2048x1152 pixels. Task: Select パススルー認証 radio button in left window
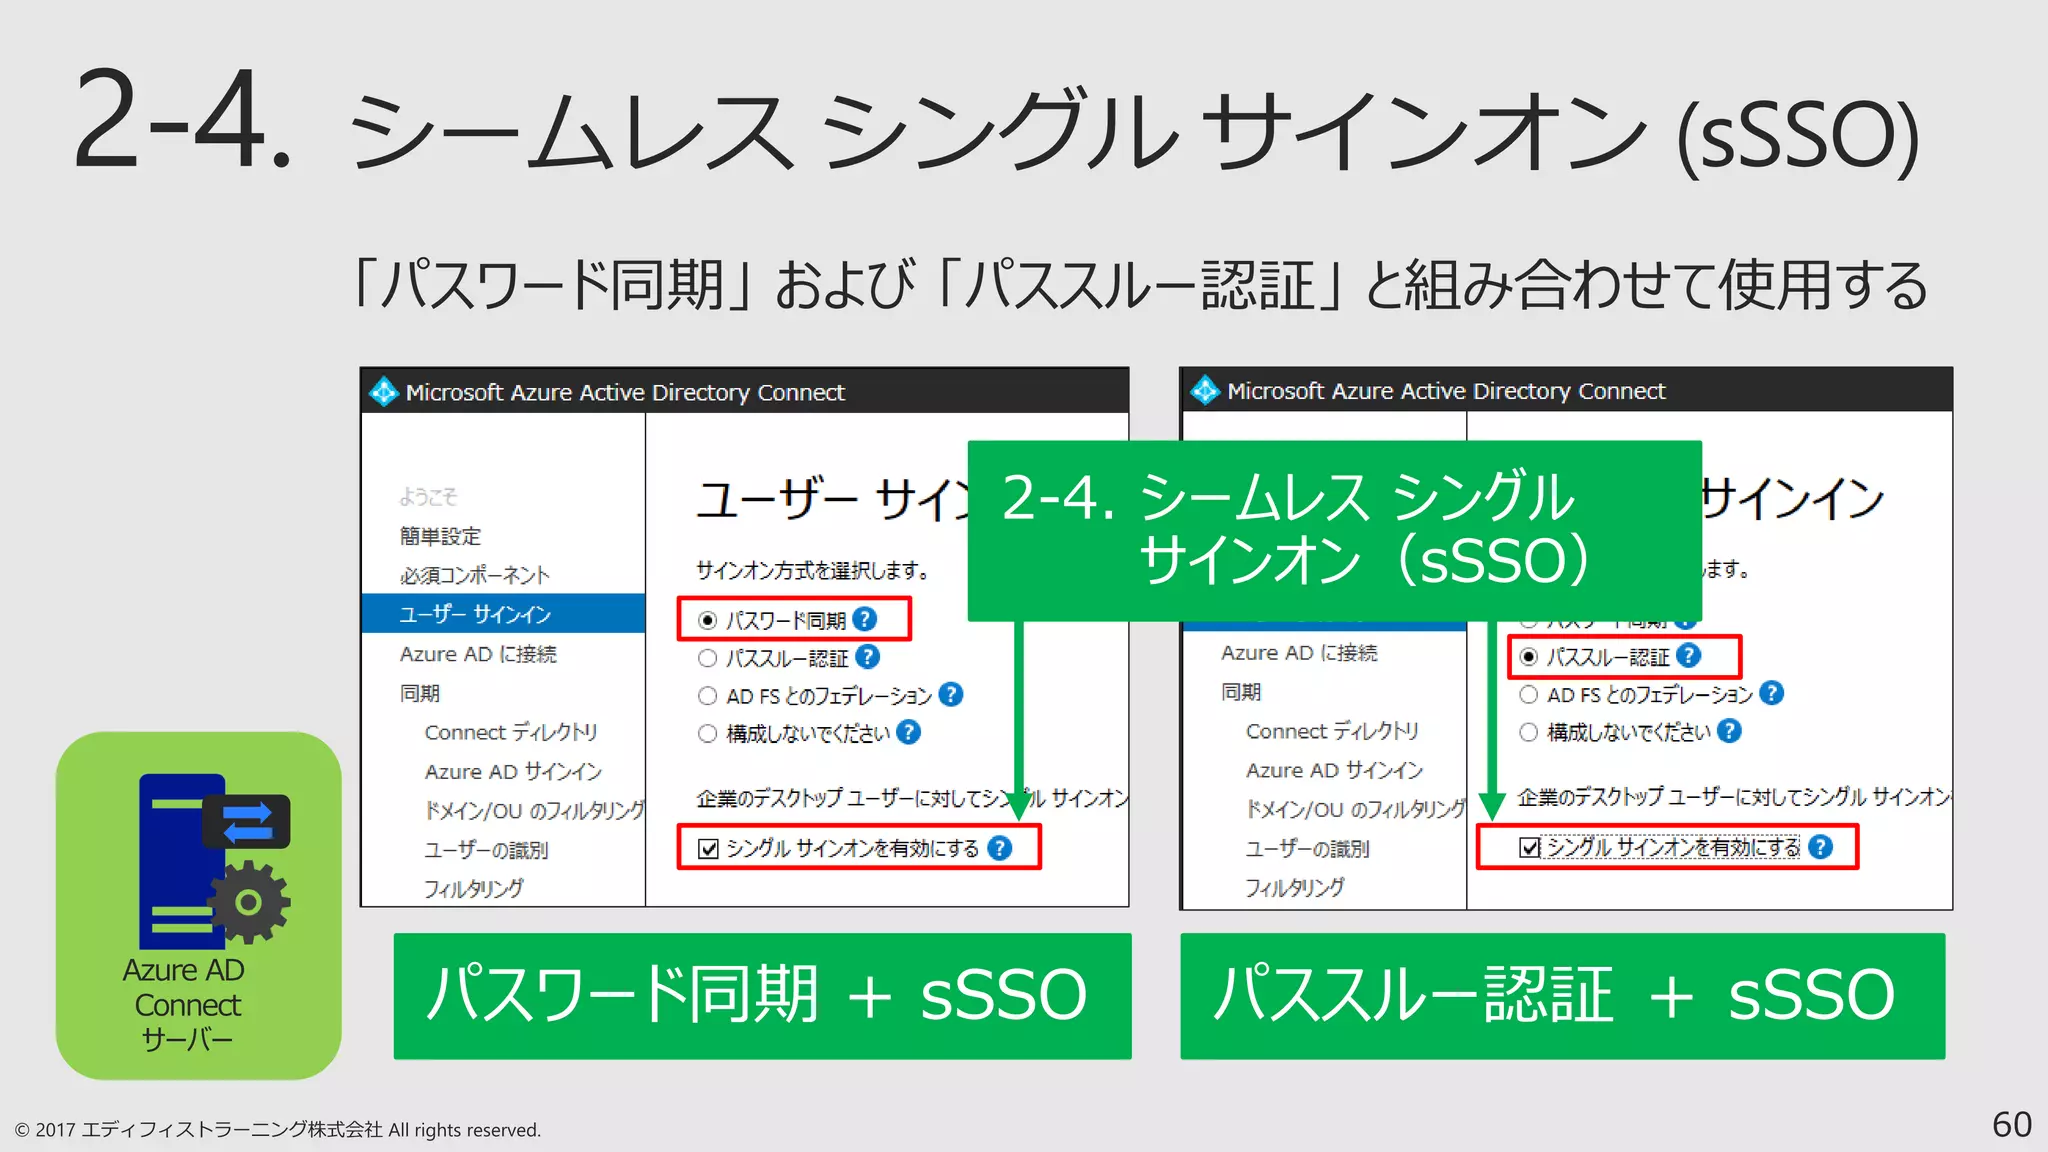click(708, 658)
